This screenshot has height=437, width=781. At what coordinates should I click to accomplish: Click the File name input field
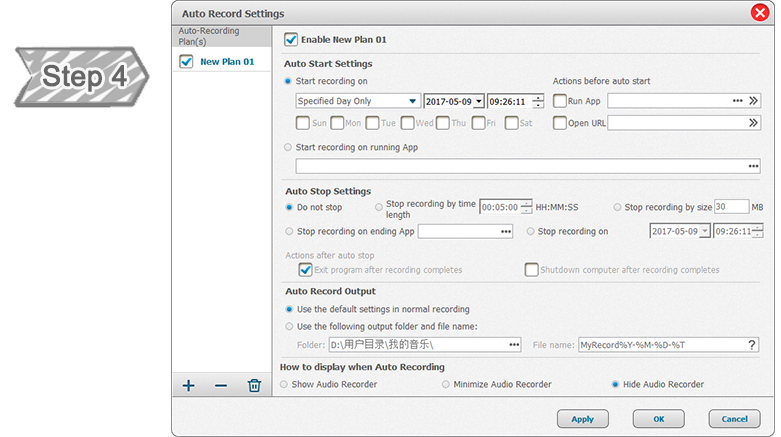pyautogui.click(x=661, y=345)
